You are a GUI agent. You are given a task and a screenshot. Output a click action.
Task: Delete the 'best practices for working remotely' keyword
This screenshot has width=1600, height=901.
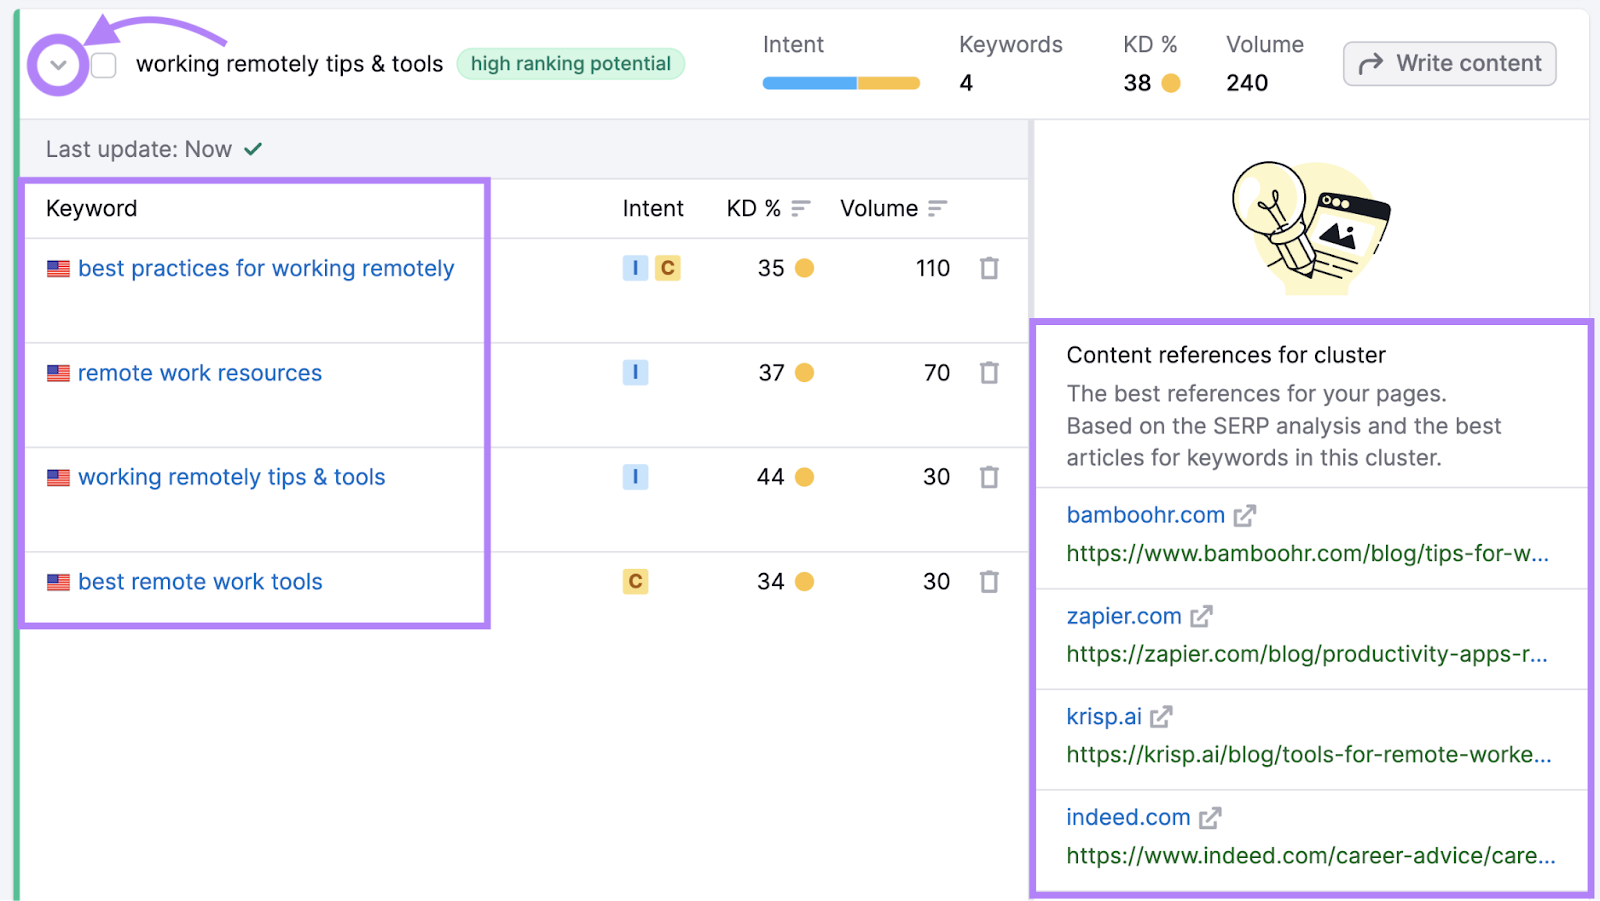point(989,268)
